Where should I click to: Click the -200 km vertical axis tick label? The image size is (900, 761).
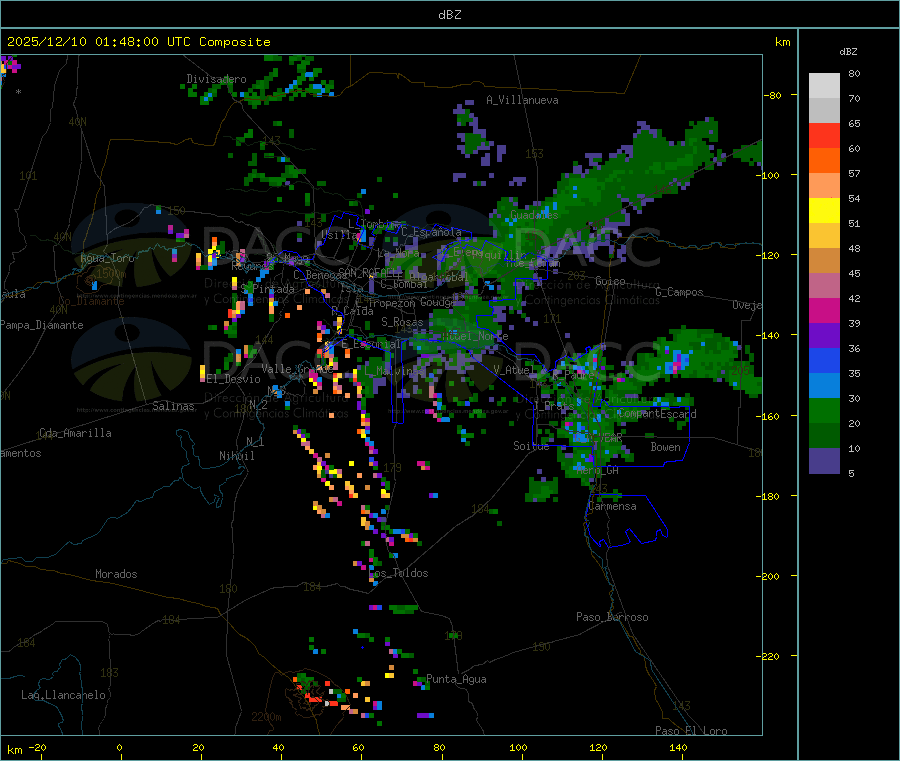770,576
